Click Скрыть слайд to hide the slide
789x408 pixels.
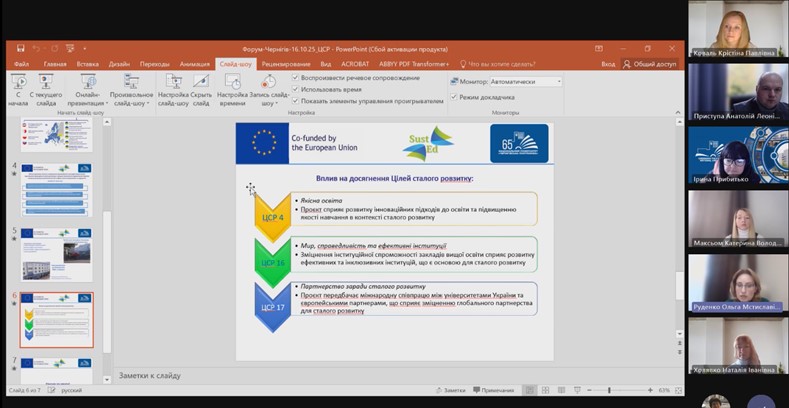click(201, 89)
